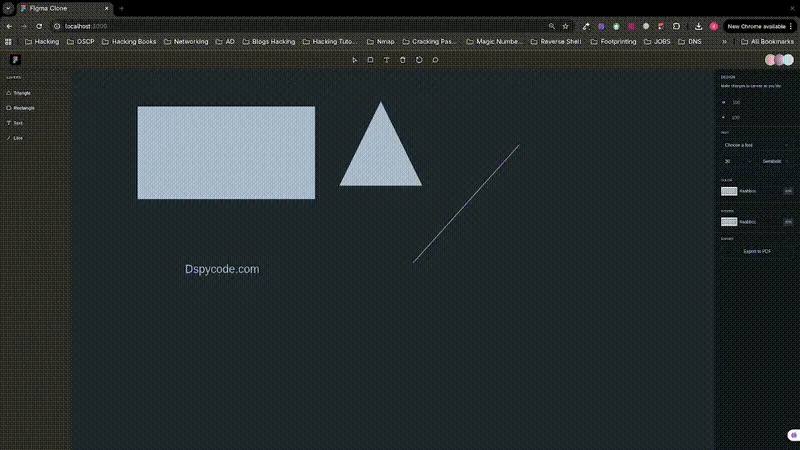Open the Chrome apps grid icon
The width and height of the screenshot is (800, 450).
[8, 42]
